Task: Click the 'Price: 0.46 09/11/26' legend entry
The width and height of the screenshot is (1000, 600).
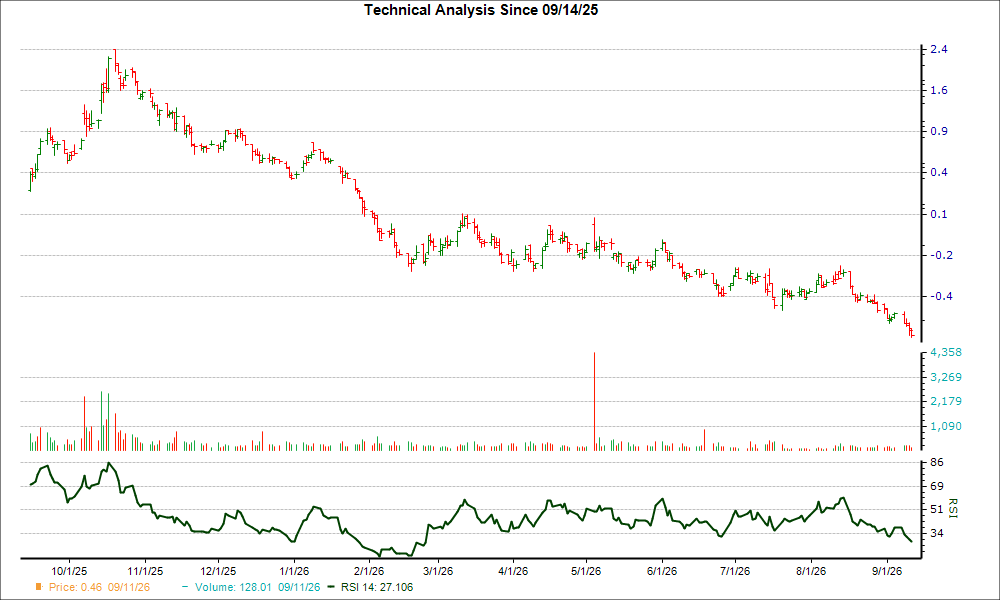Action: (99, 587)
